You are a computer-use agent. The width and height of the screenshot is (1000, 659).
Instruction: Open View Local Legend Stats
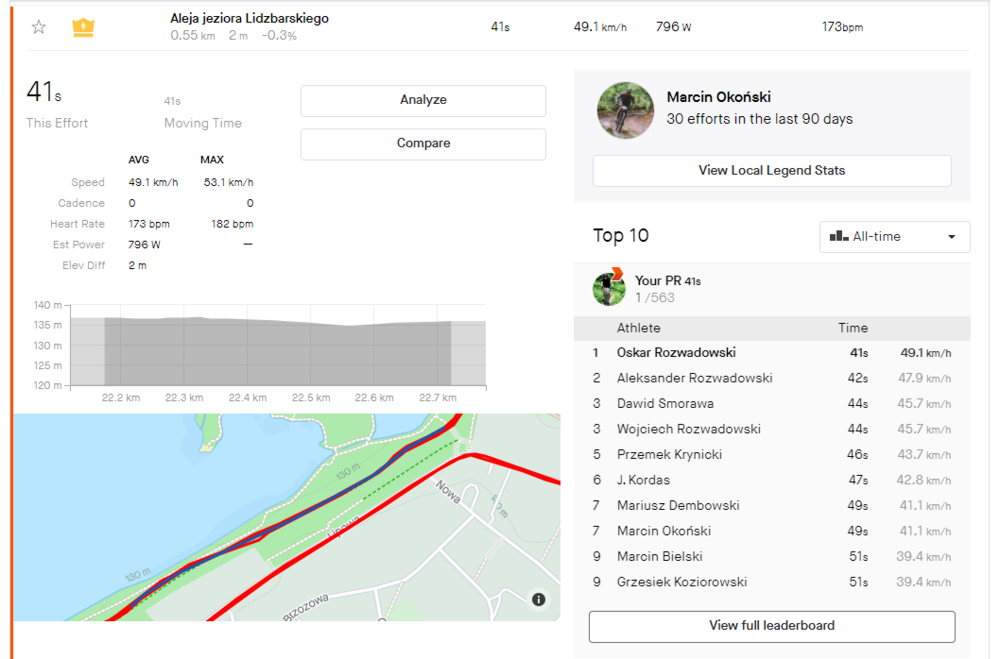click(771, 170)
